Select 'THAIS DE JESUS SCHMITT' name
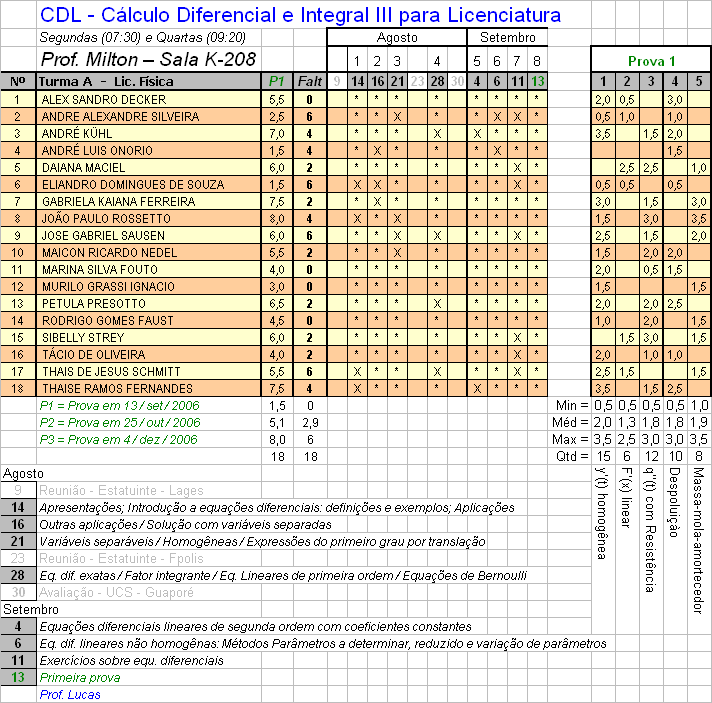The height and width of the screenshot is (703, 712). coord(111,372)
